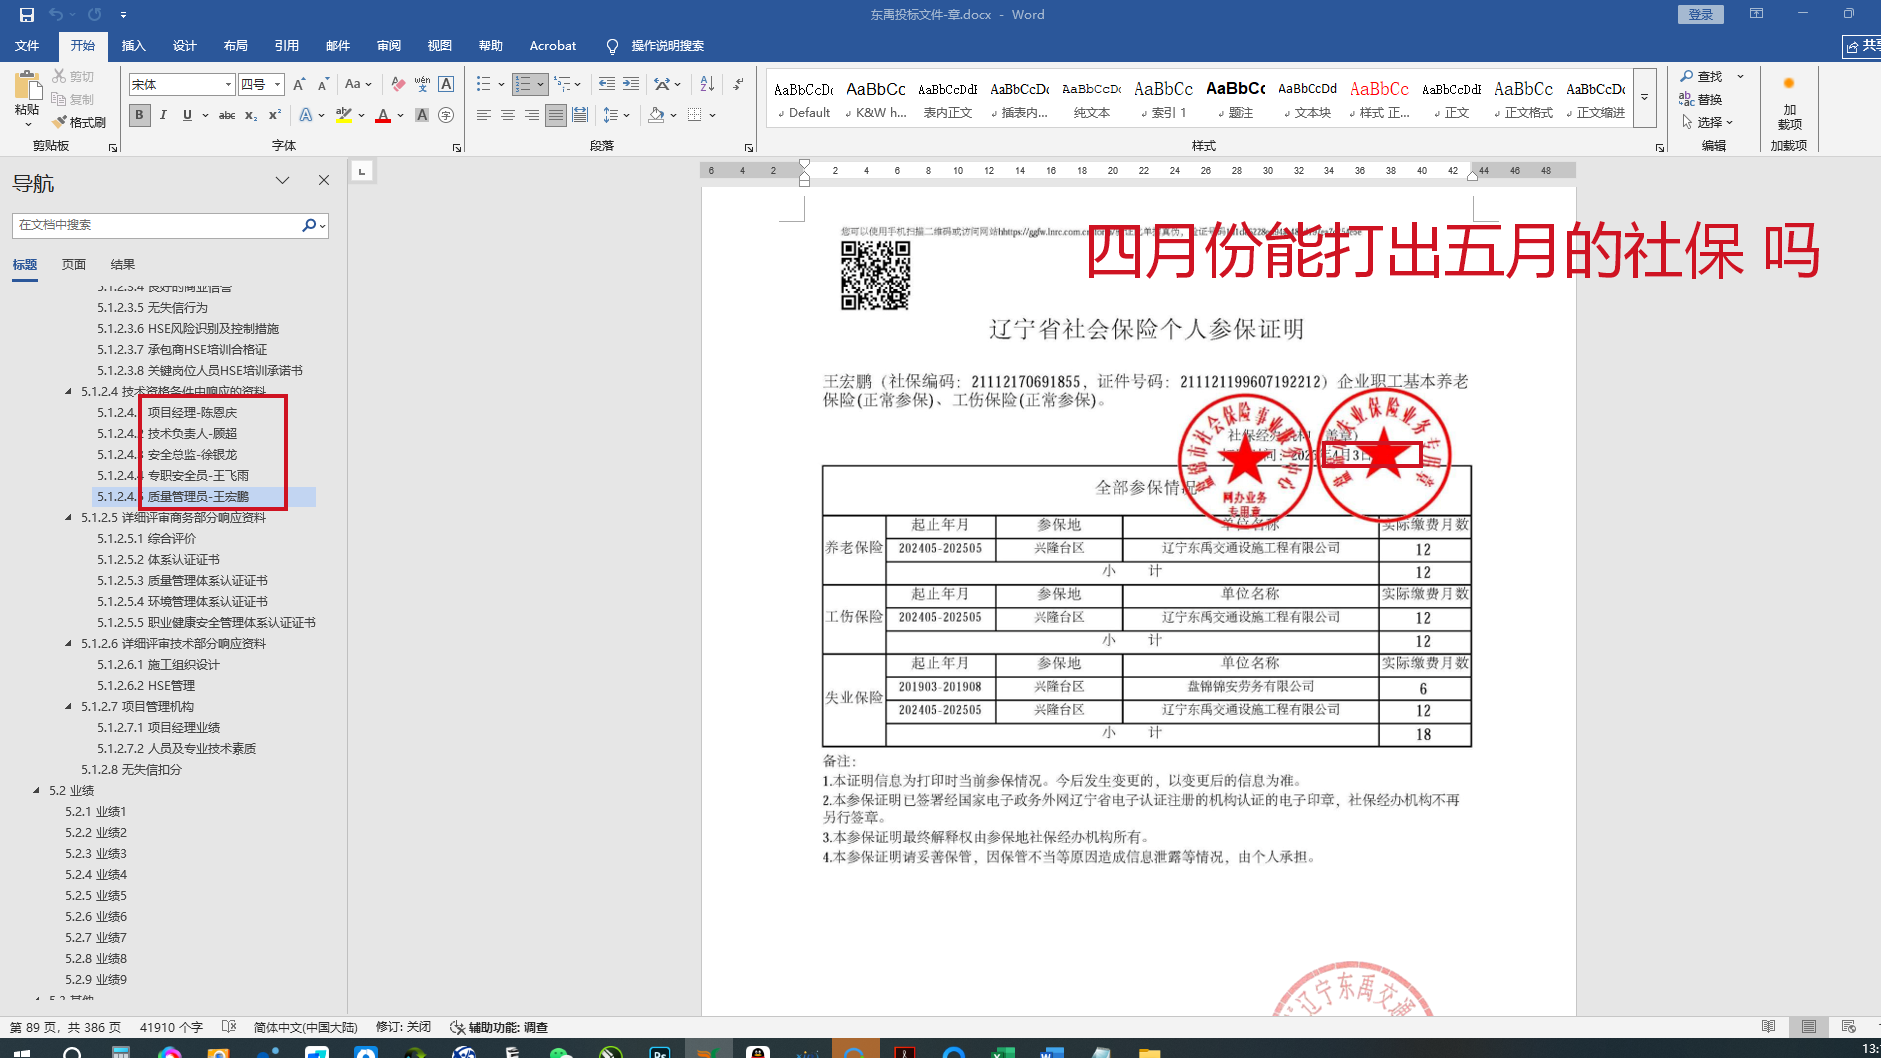This screenshot has height=1058, width=1881.
Task: Switch to the 审阅 (Review) ribbon tab
Action: (388, 46)
